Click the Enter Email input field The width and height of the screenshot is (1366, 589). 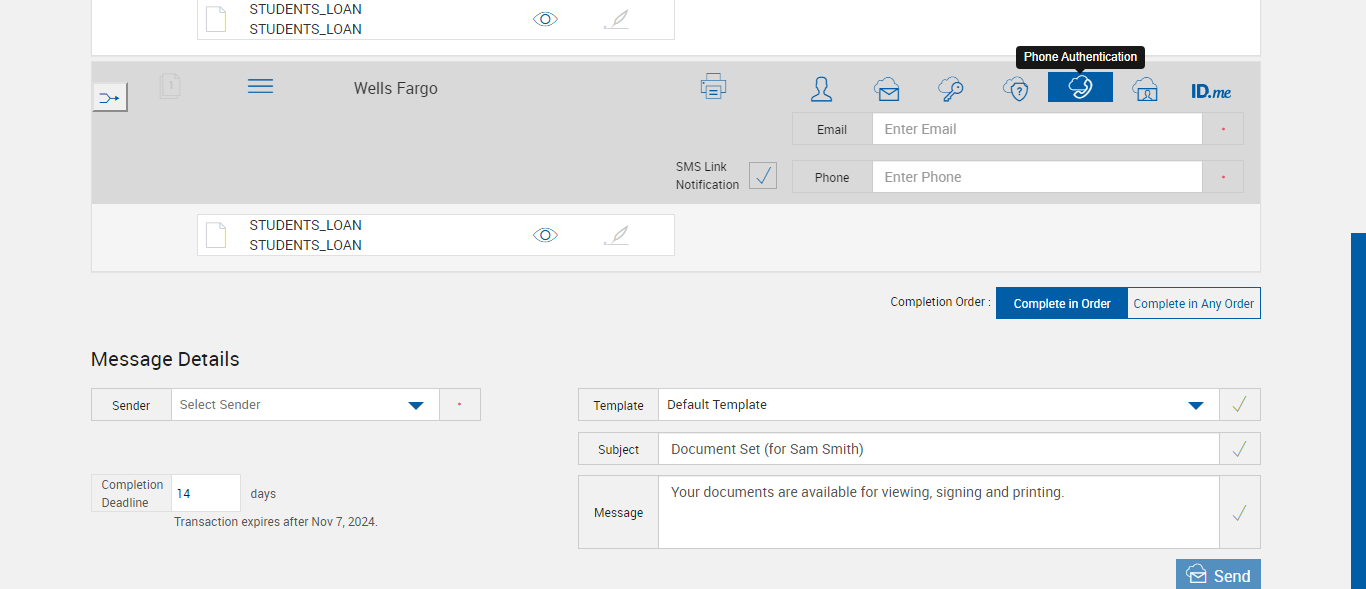point(1036,129)
